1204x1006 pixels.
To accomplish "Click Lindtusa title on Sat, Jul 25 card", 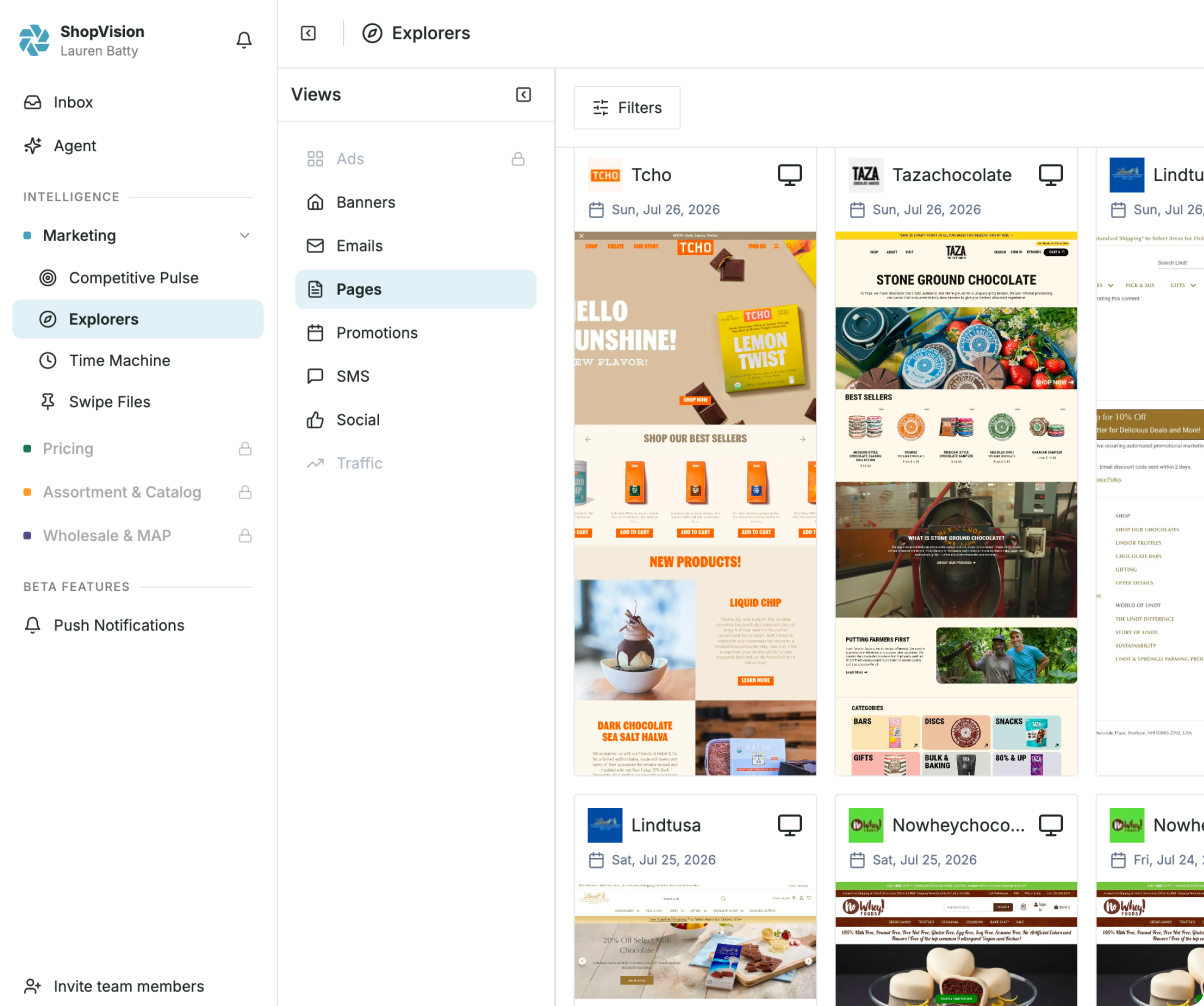I will click(x=666, y=825).
